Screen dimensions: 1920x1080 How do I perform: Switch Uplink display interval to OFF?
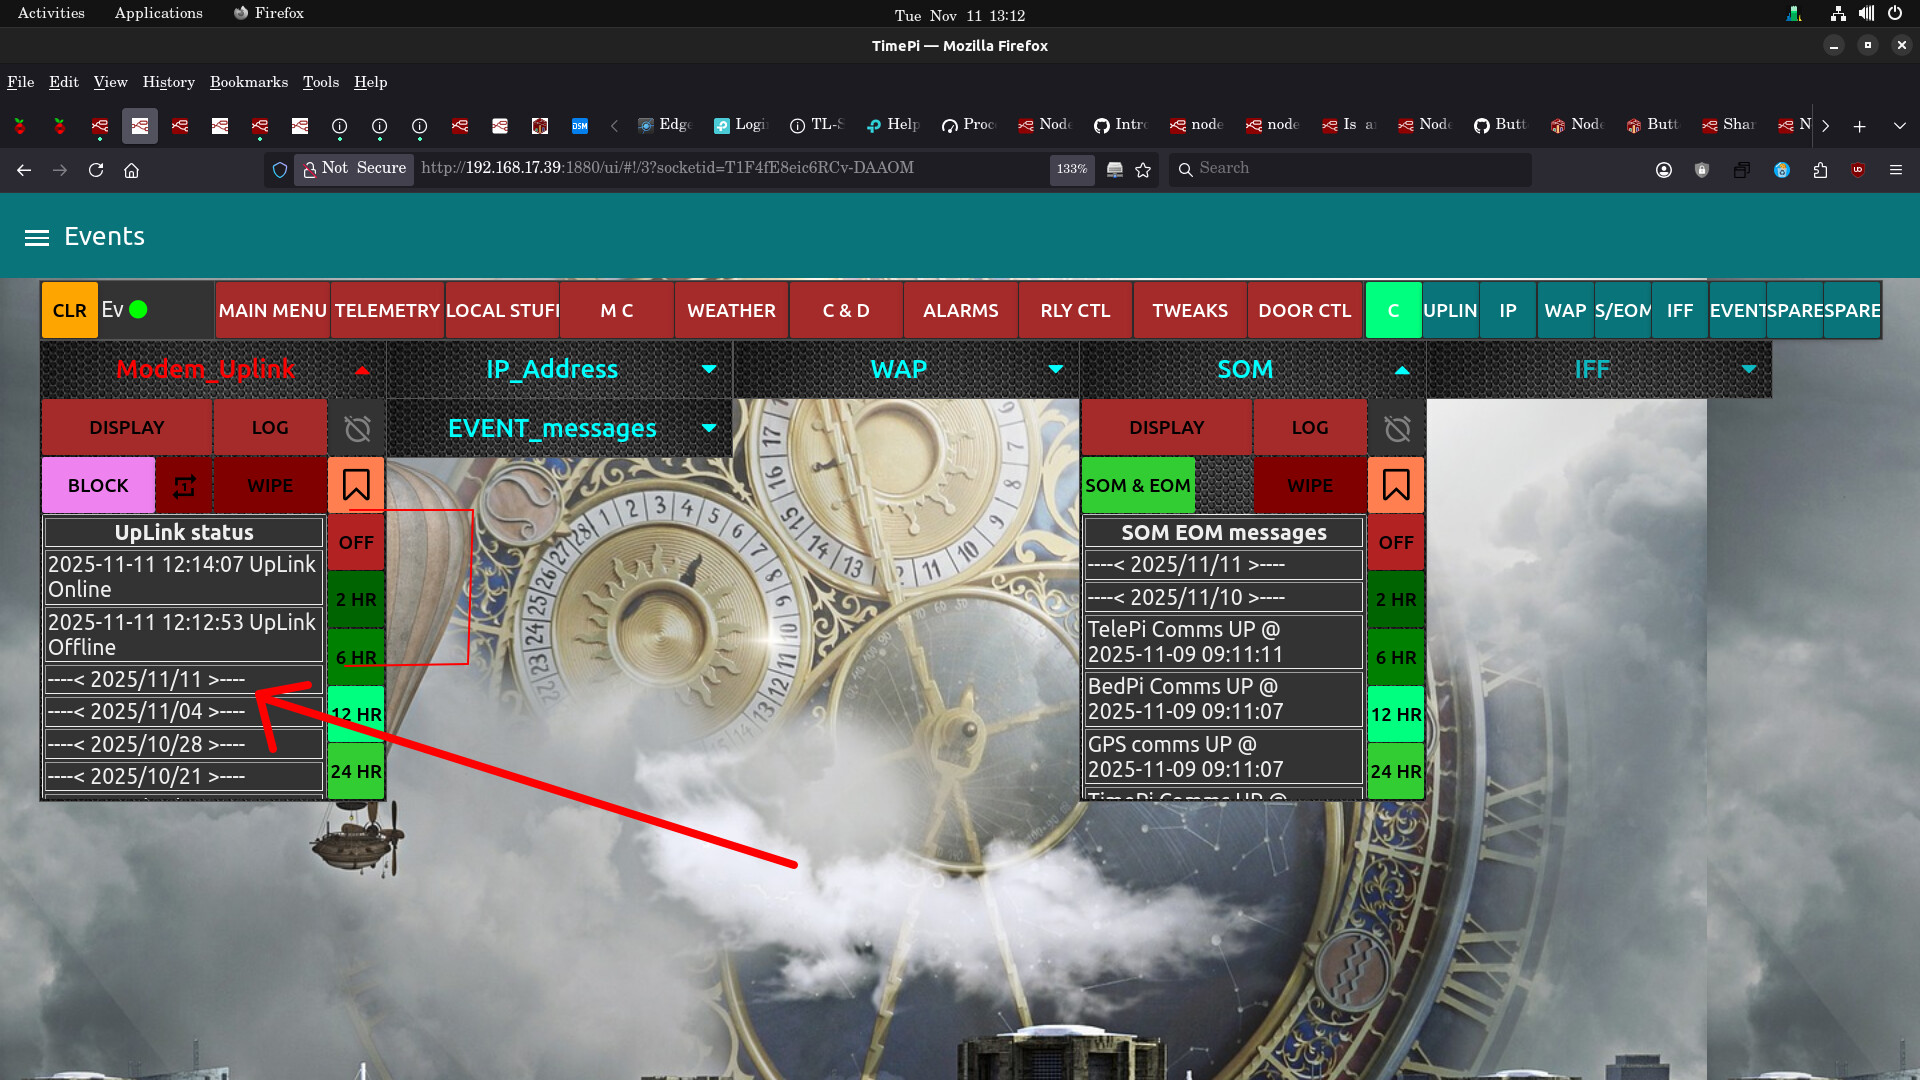pyautogui.click(x=356, y=542)
